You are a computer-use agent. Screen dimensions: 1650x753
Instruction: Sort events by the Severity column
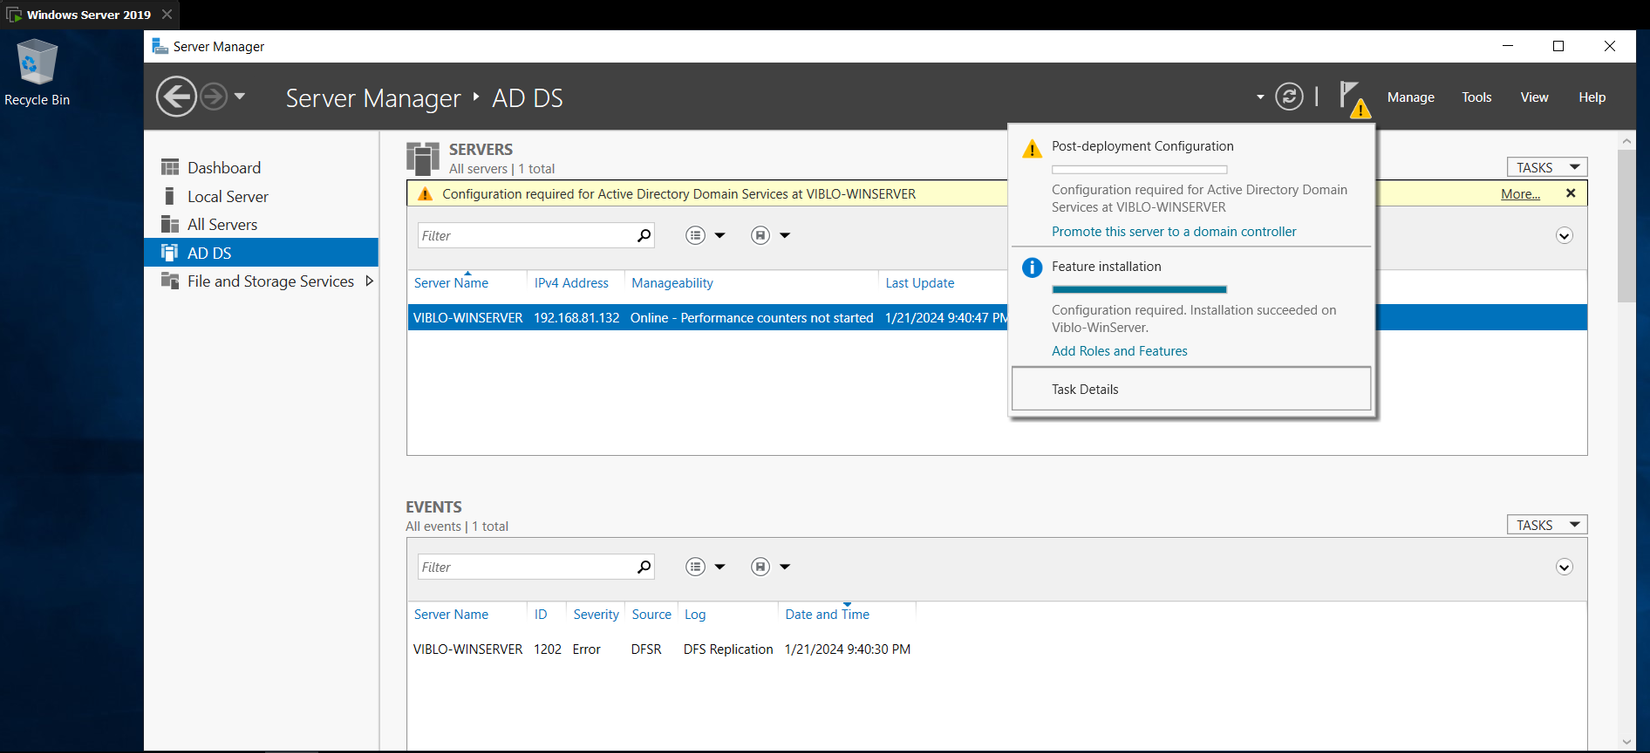click(x=596, y=615)
